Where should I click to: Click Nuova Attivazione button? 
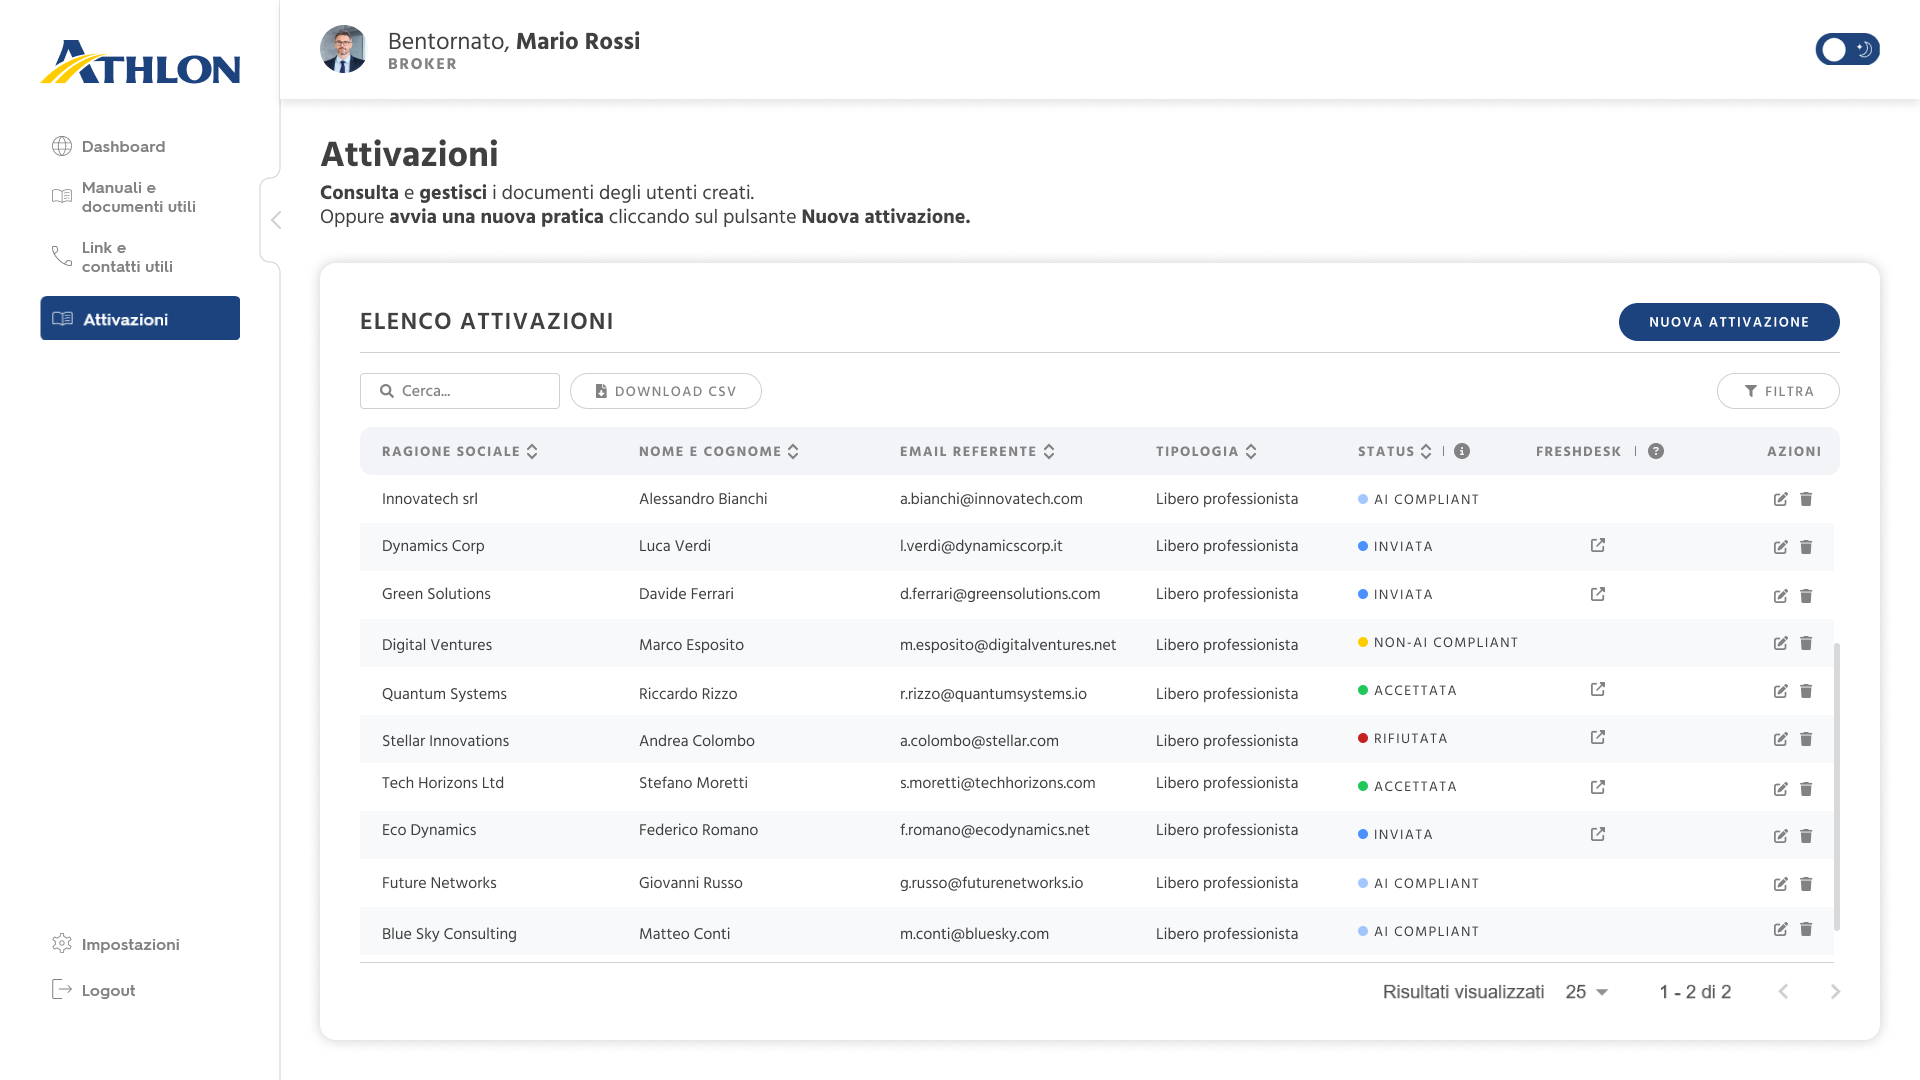tap(1728, 322)
